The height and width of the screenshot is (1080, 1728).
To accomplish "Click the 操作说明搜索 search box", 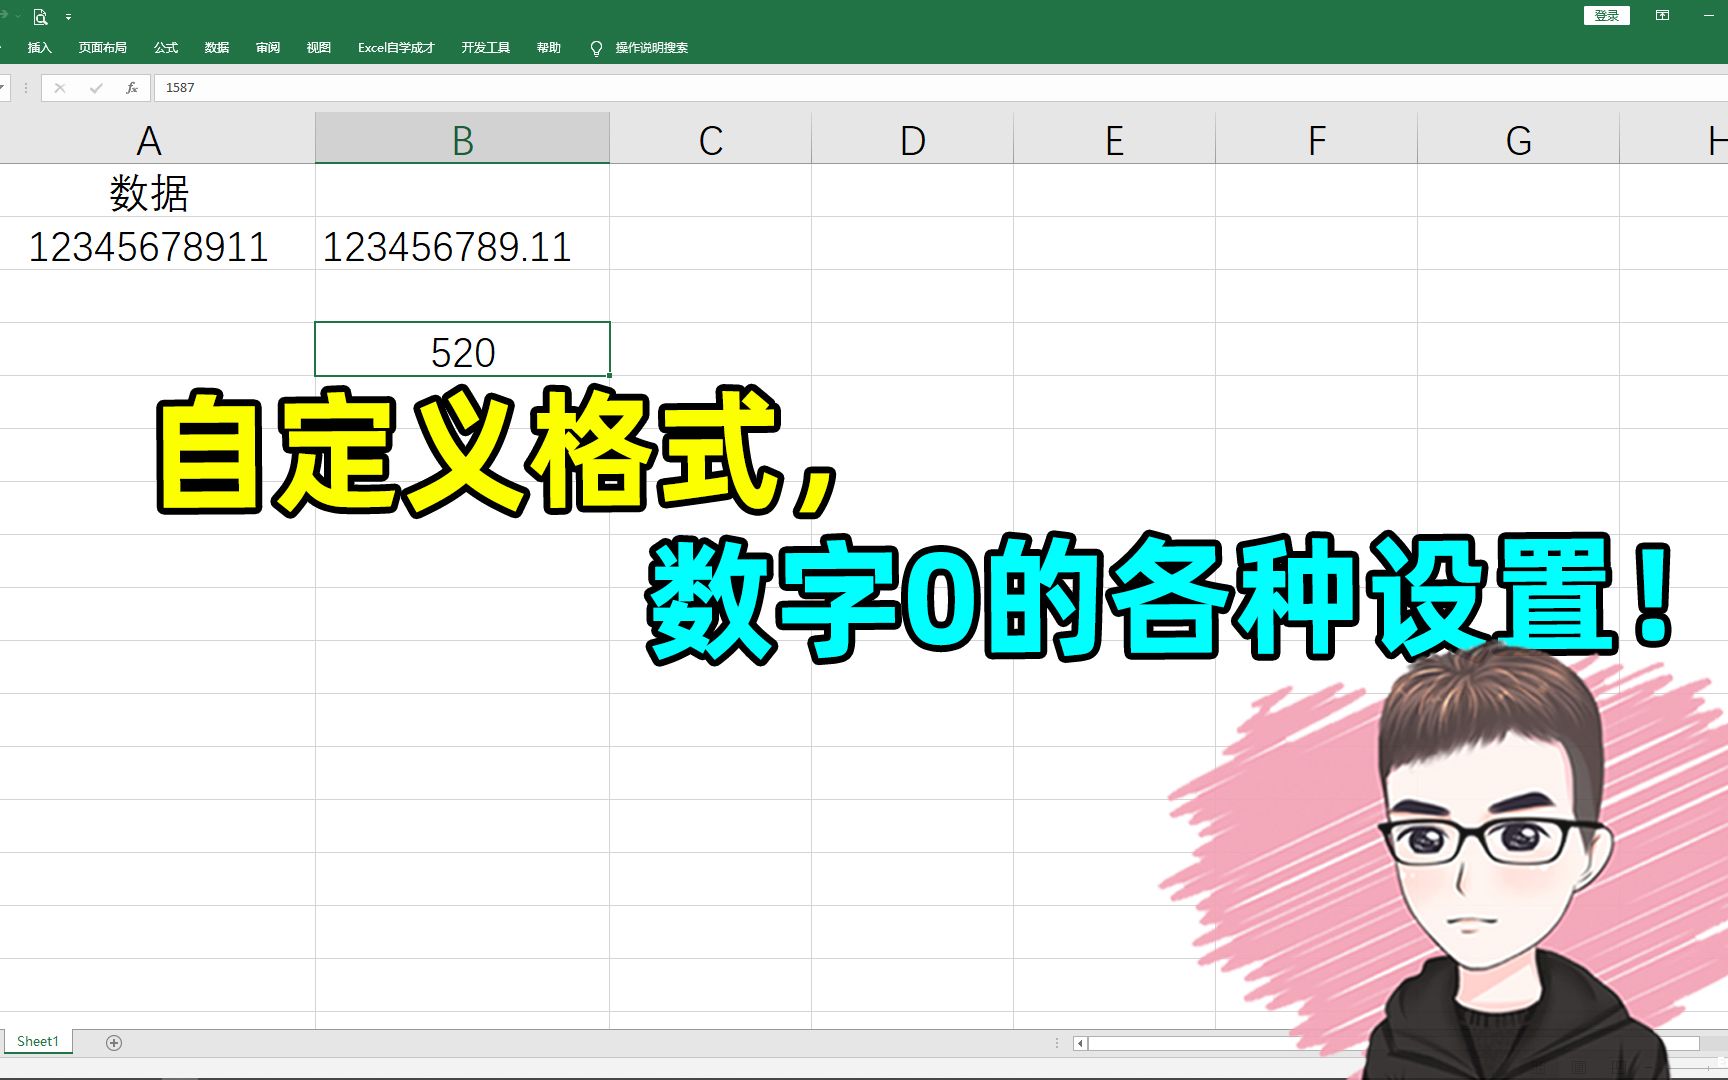I will [x=651, y=48].
